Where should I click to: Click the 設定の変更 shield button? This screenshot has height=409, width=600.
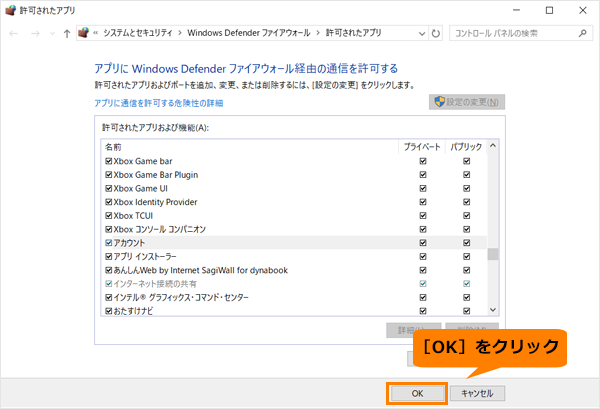pyautogui.click(x=467, y=102)
